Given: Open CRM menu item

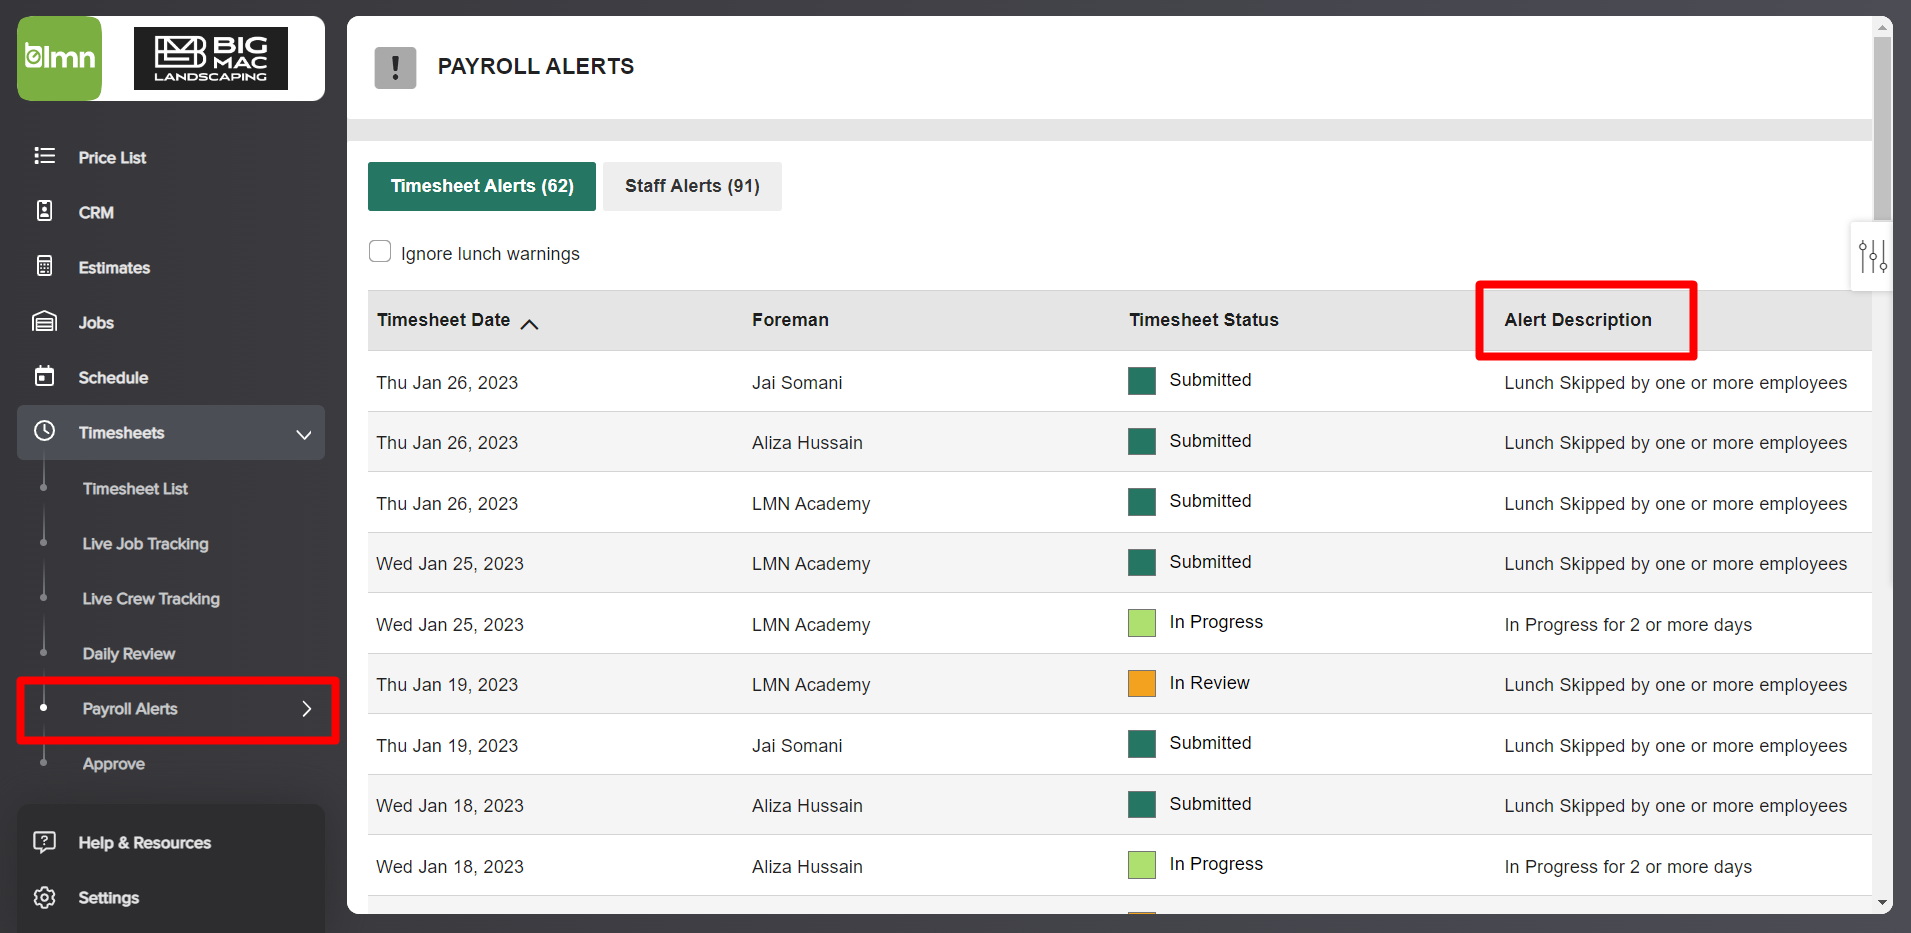Looking at the screenshot, I should click(x=96, y=213).
